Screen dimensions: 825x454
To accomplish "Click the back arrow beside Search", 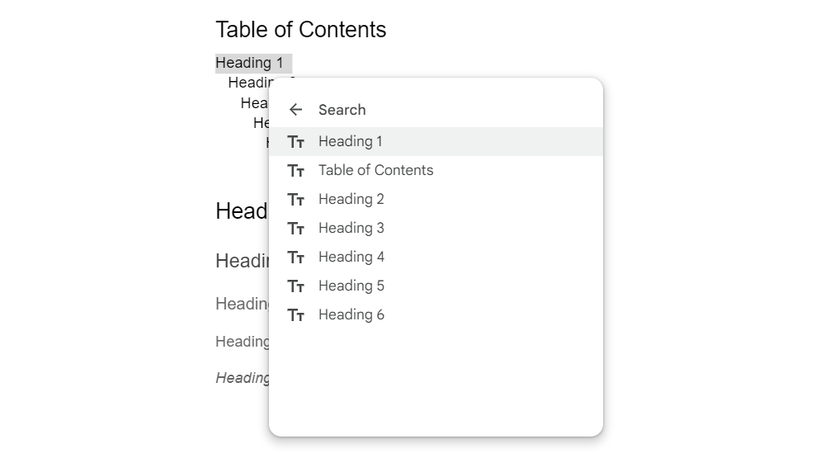I will 295,110.
